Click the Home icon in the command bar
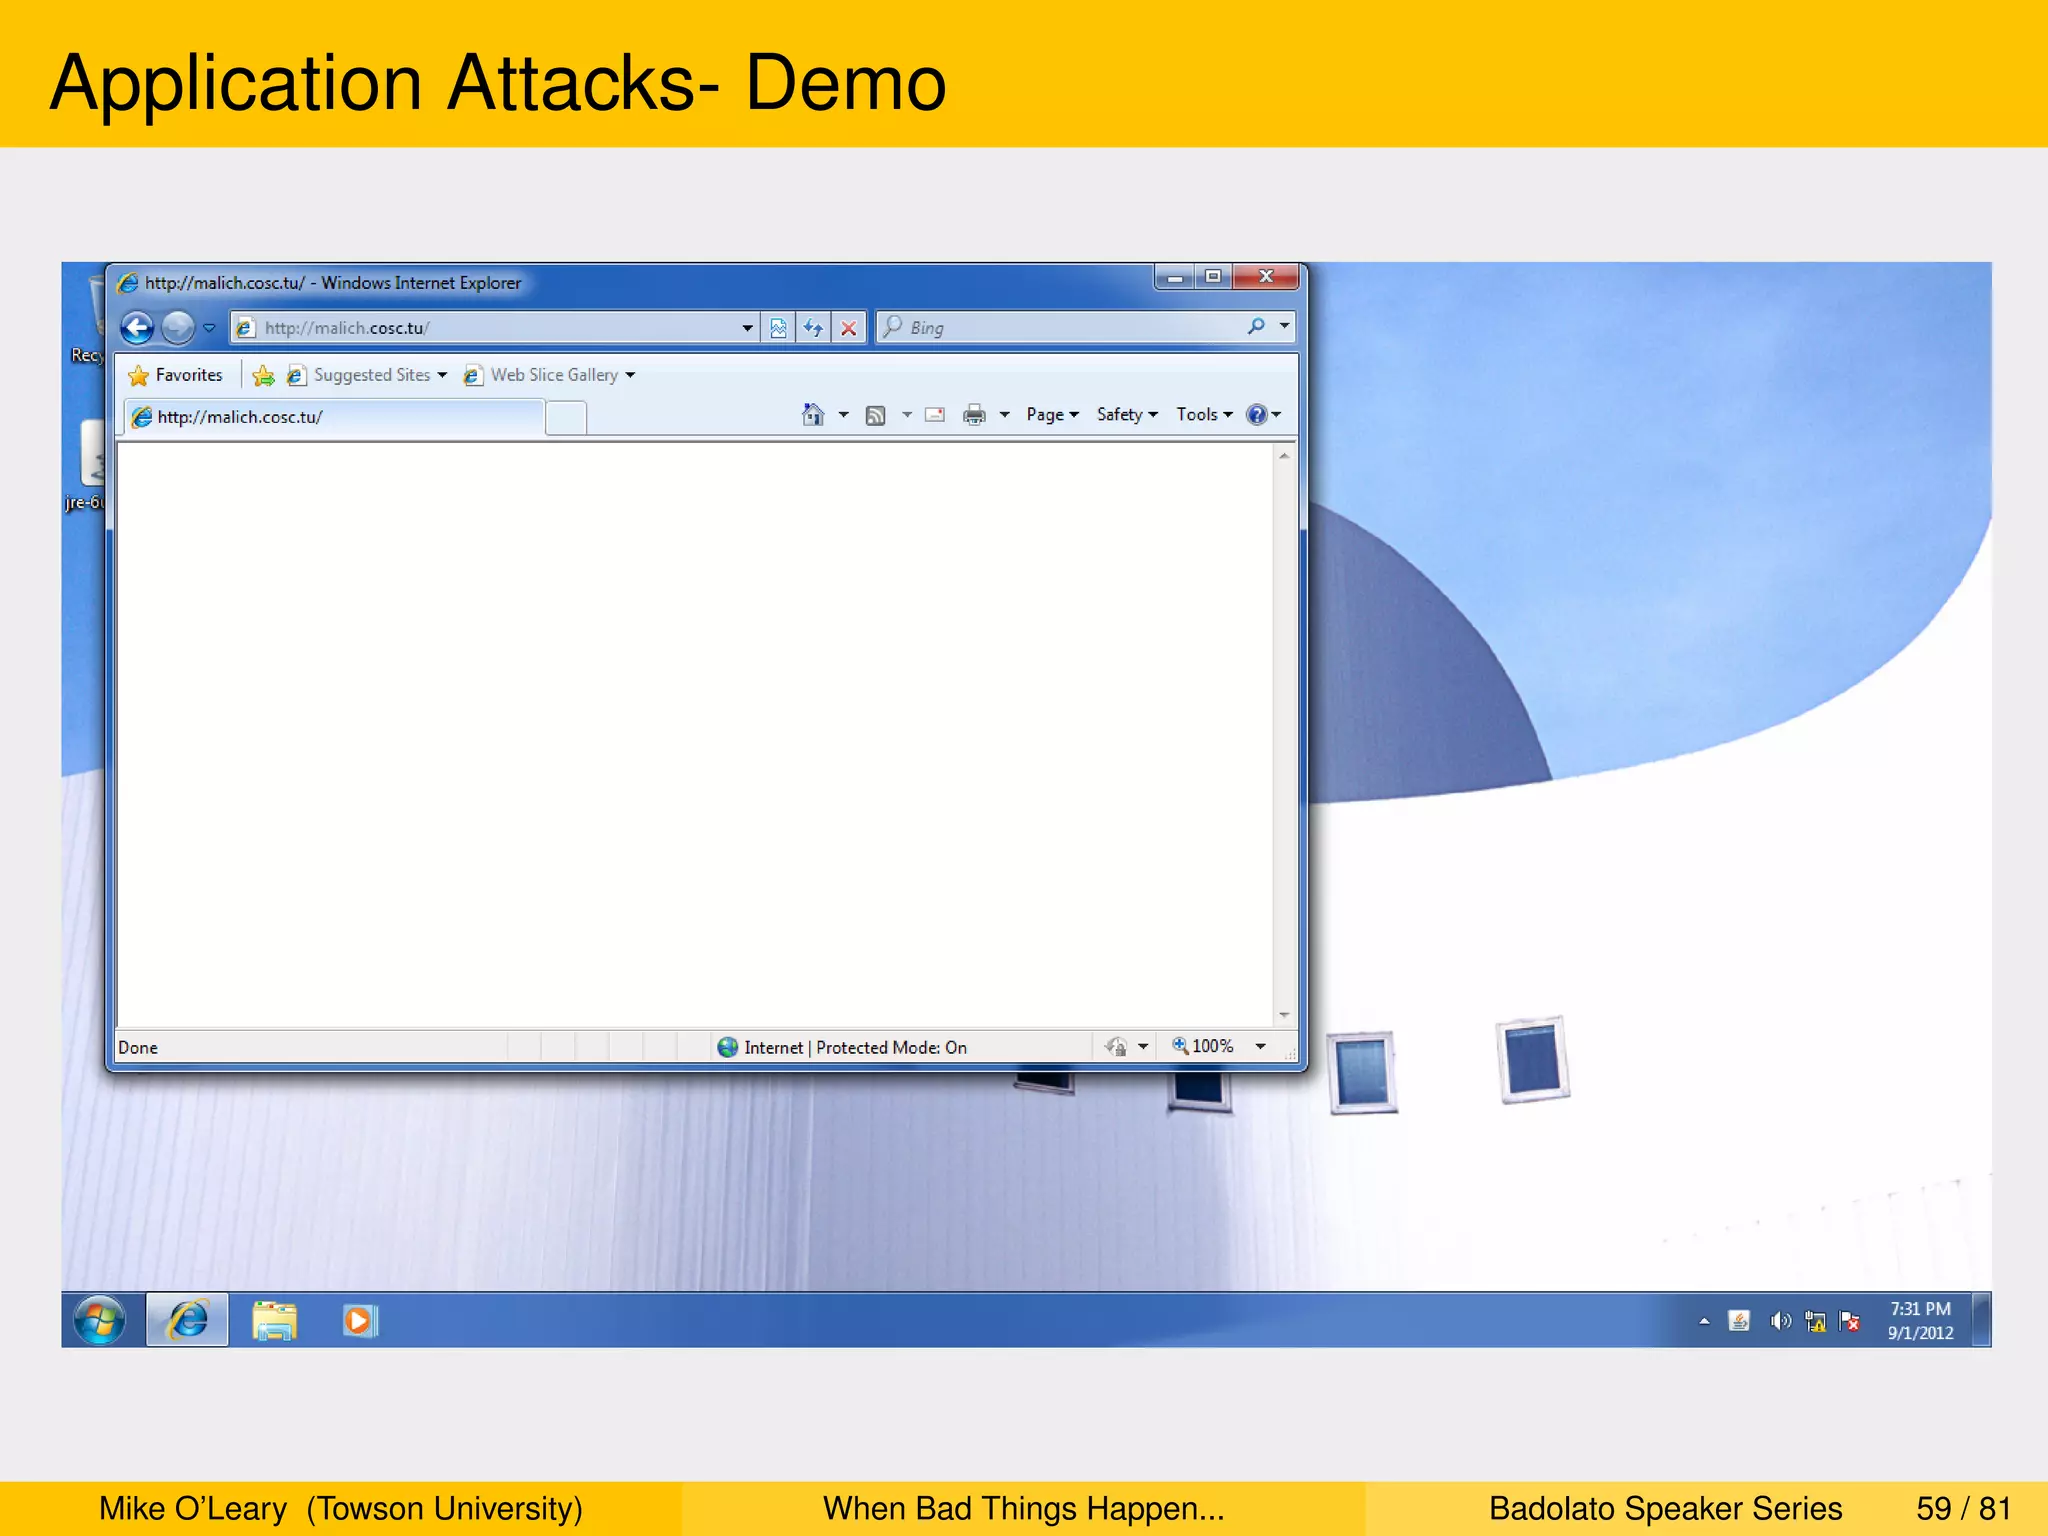Image resolution: width=2048 pixels, height=1536 pixels. (813, 414)
